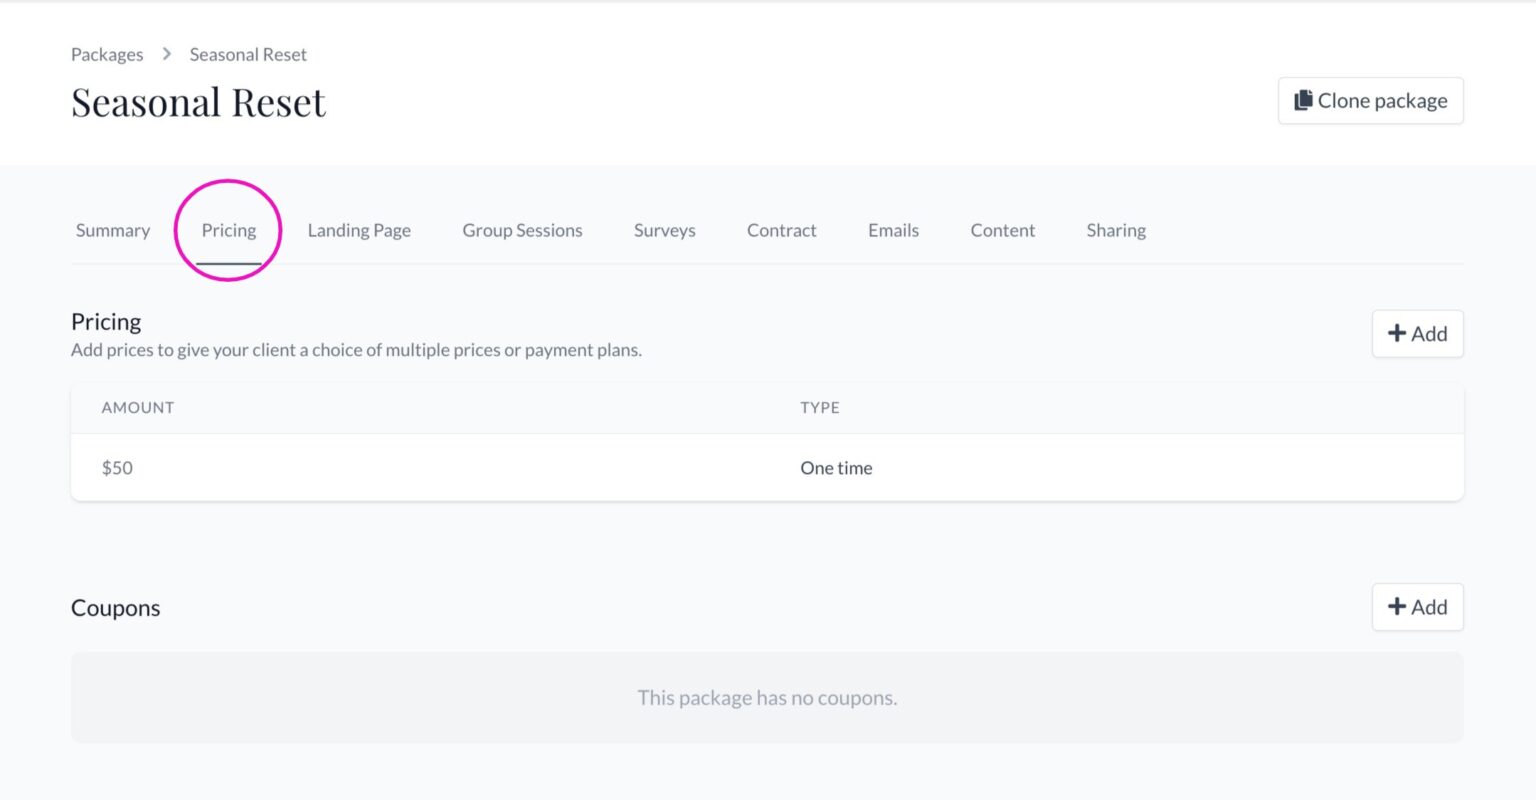Click the AMOUNT column header
Viewport: 1536px width, 800px height.
coord(137,407)
